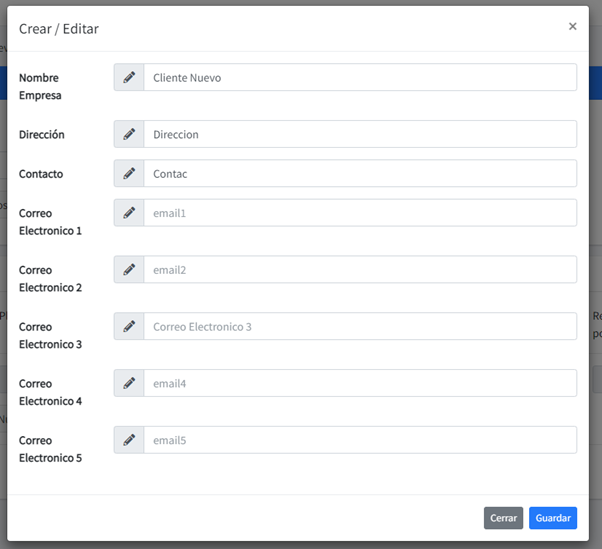The width and height of the screenshot is (602, 549).
Task: Focus the email4 input field
Action: (x=360, y=383)
